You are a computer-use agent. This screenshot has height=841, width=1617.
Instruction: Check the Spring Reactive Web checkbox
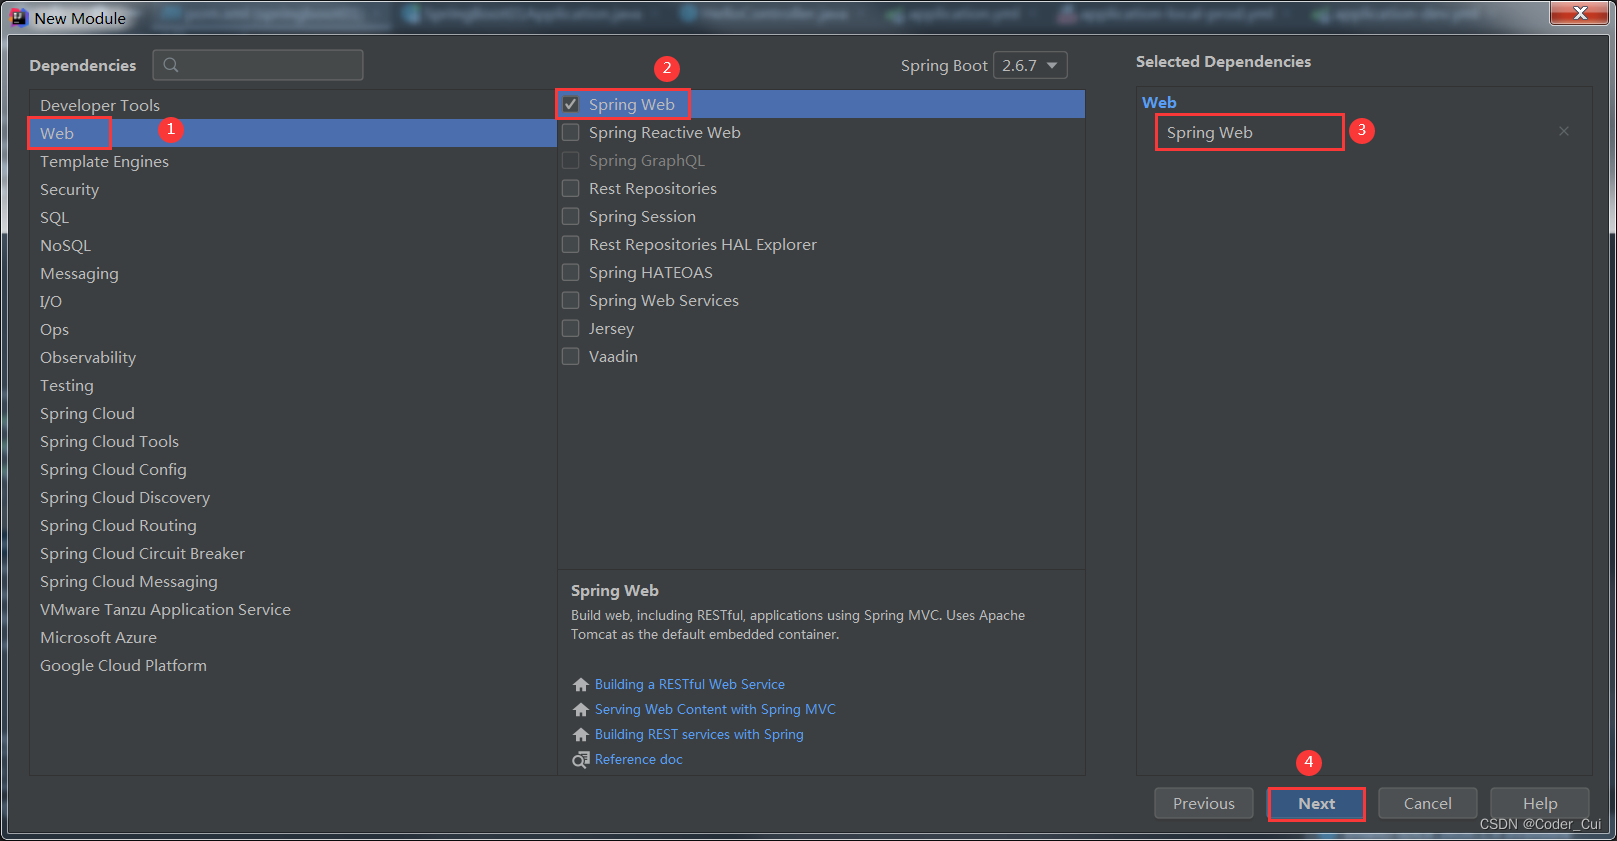coord(570,132)
